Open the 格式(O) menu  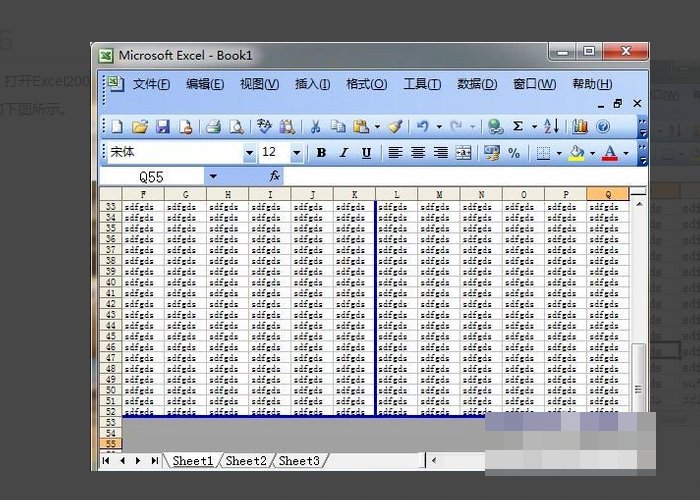point(366,84)
